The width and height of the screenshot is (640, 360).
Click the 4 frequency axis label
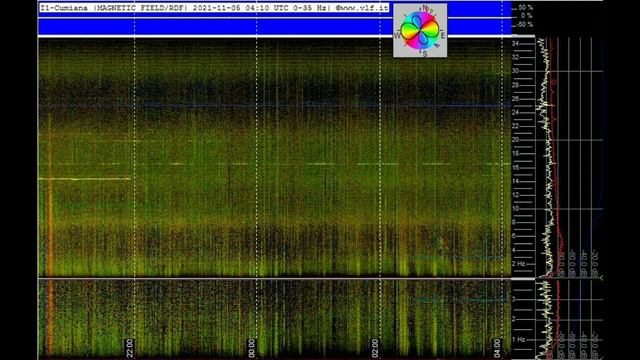click(514, 250)
